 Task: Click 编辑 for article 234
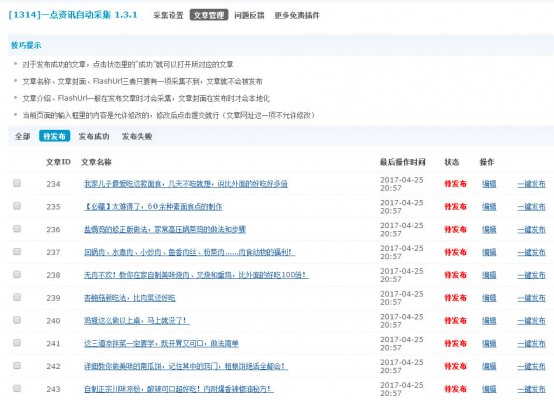tap(489, 184)
